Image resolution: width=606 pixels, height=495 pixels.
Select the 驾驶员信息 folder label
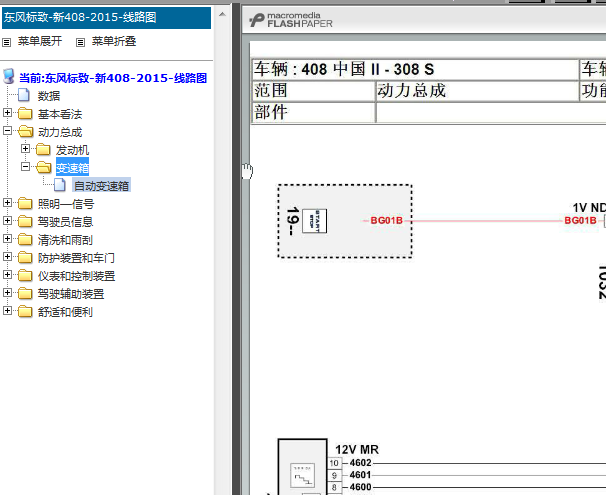(x=65, y=222)
